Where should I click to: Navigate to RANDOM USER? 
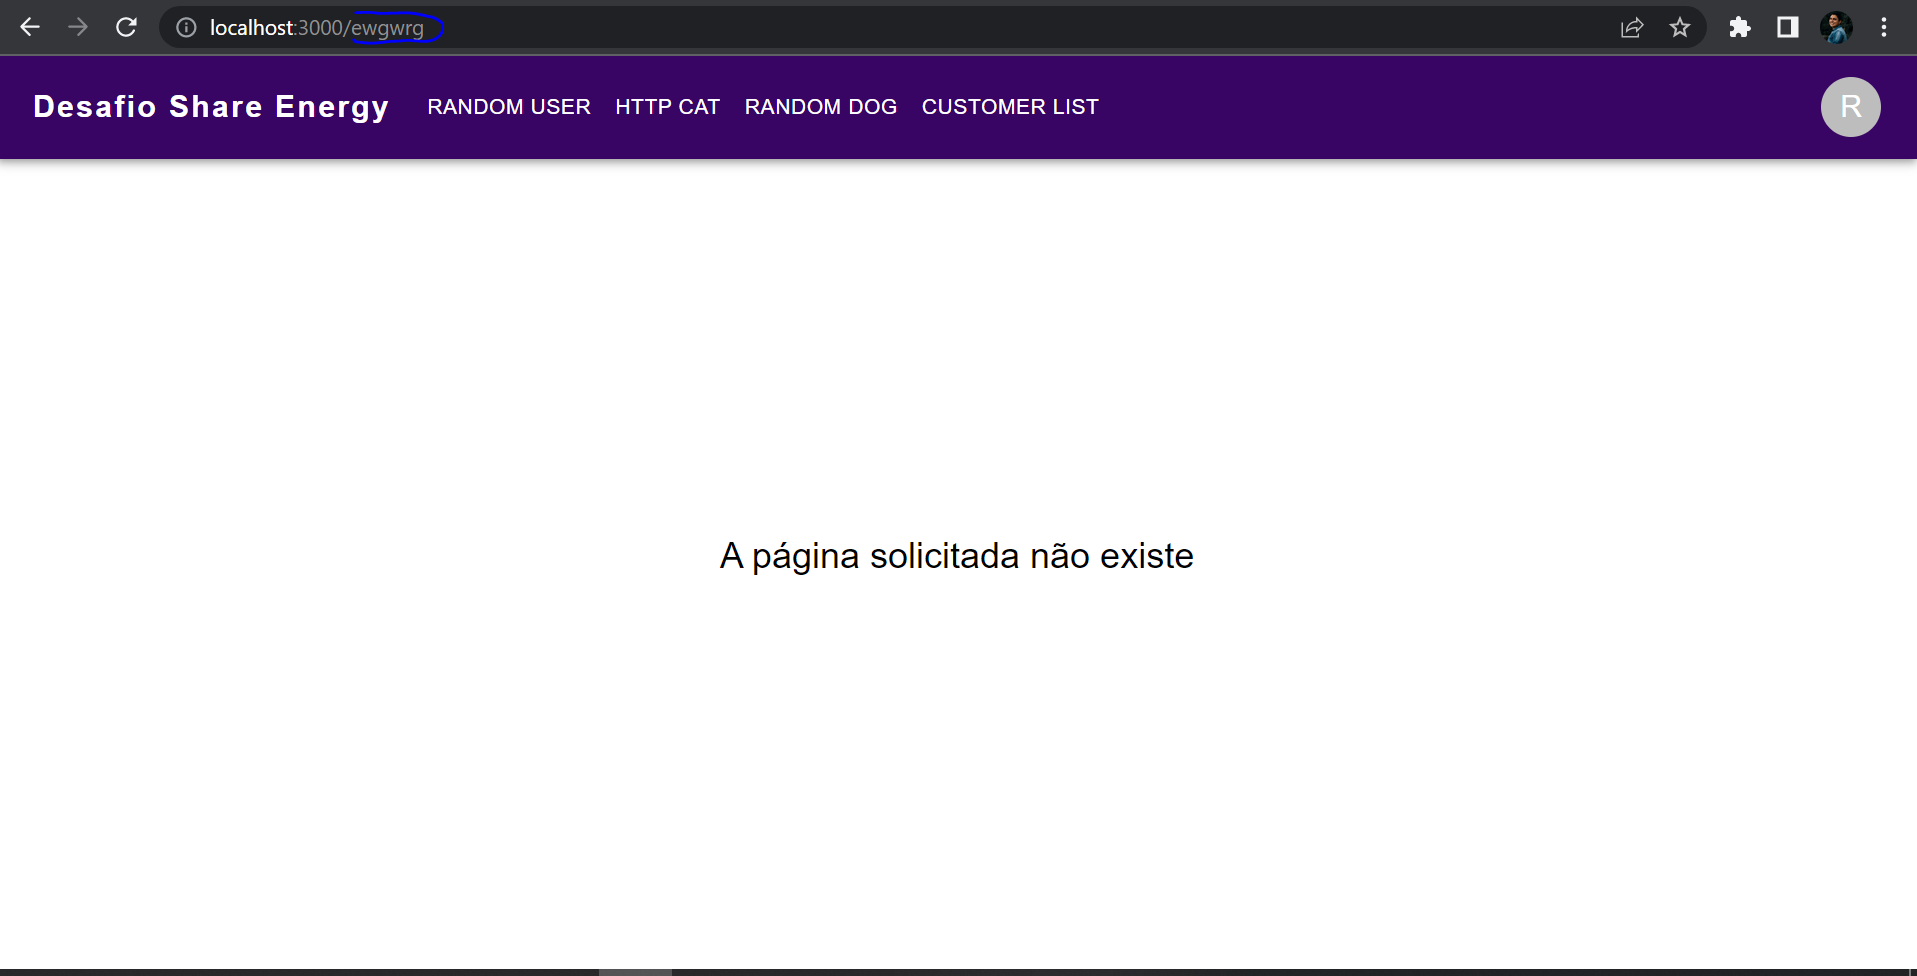pyautogui.click(x=508, y=106)
